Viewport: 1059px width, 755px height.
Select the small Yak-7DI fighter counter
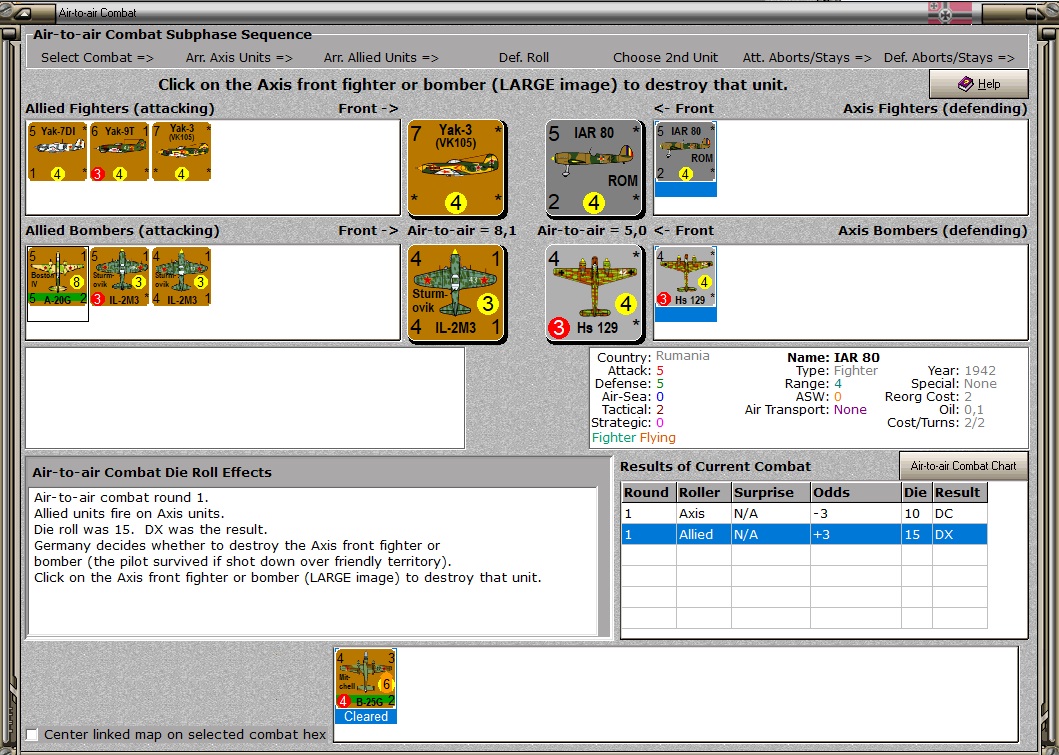pyautogui.click(x=57, y=152)
